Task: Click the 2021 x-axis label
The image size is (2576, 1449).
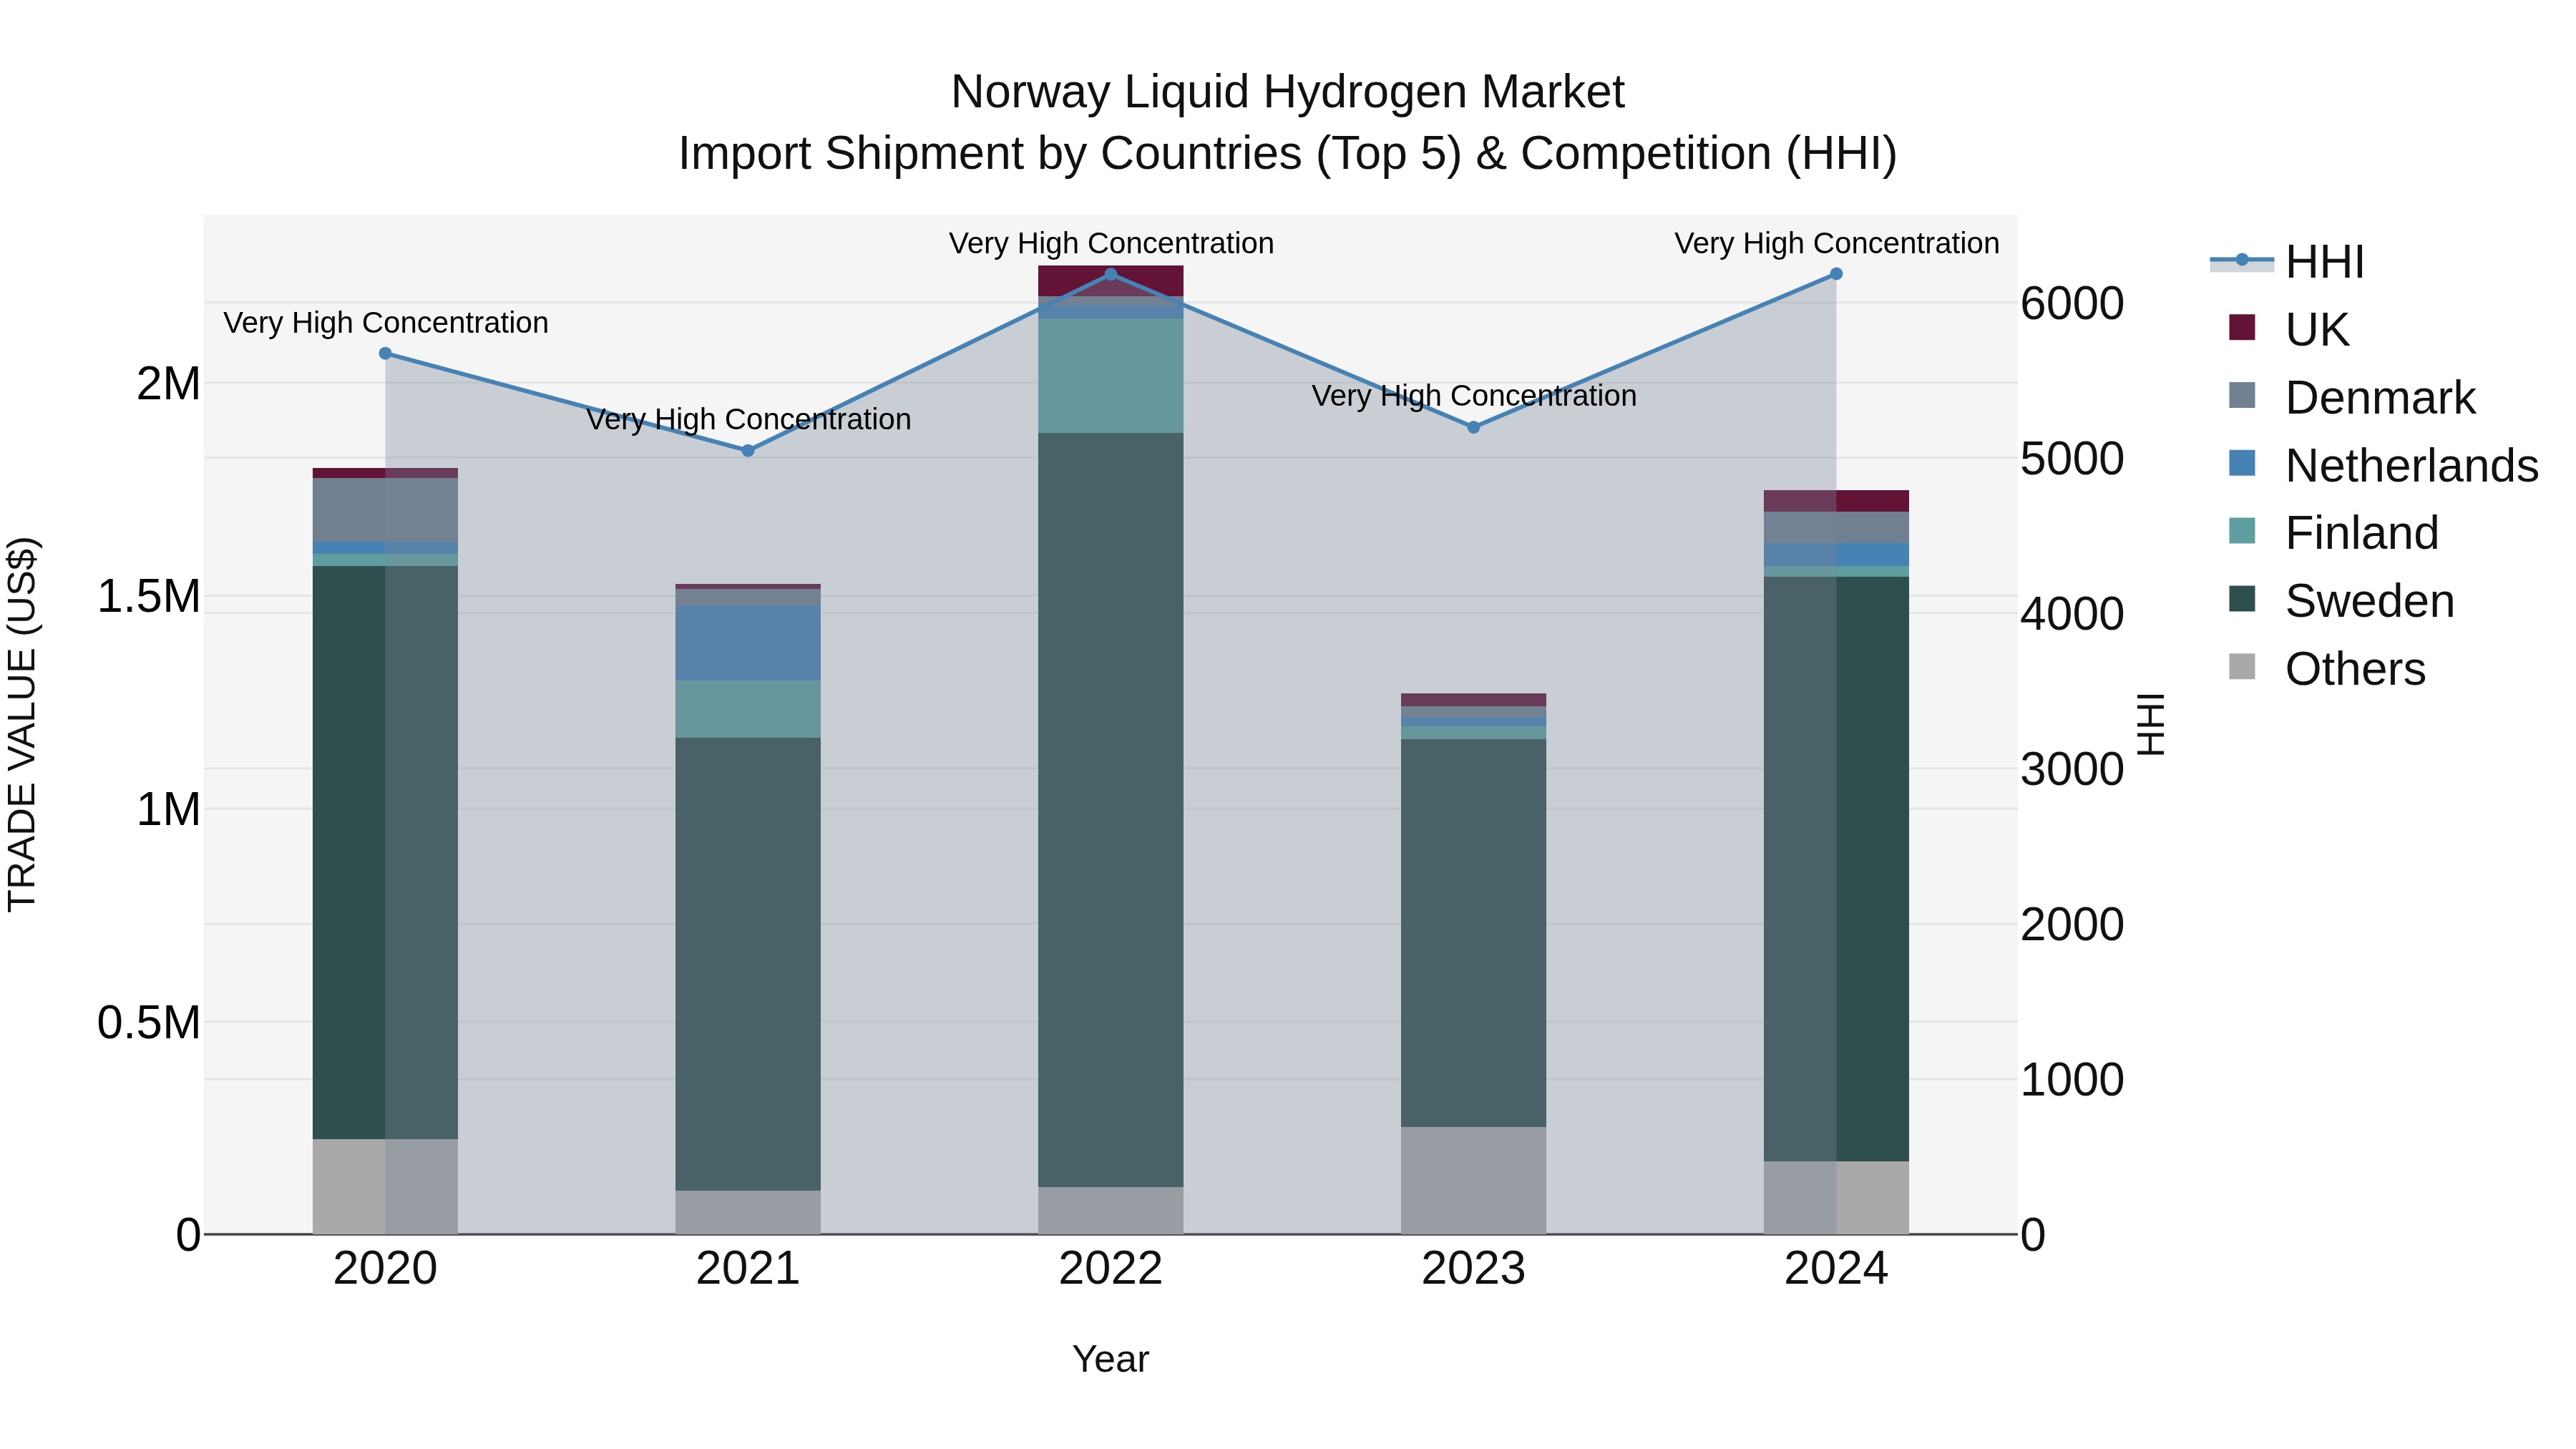Action: [x=748, y=1269]
